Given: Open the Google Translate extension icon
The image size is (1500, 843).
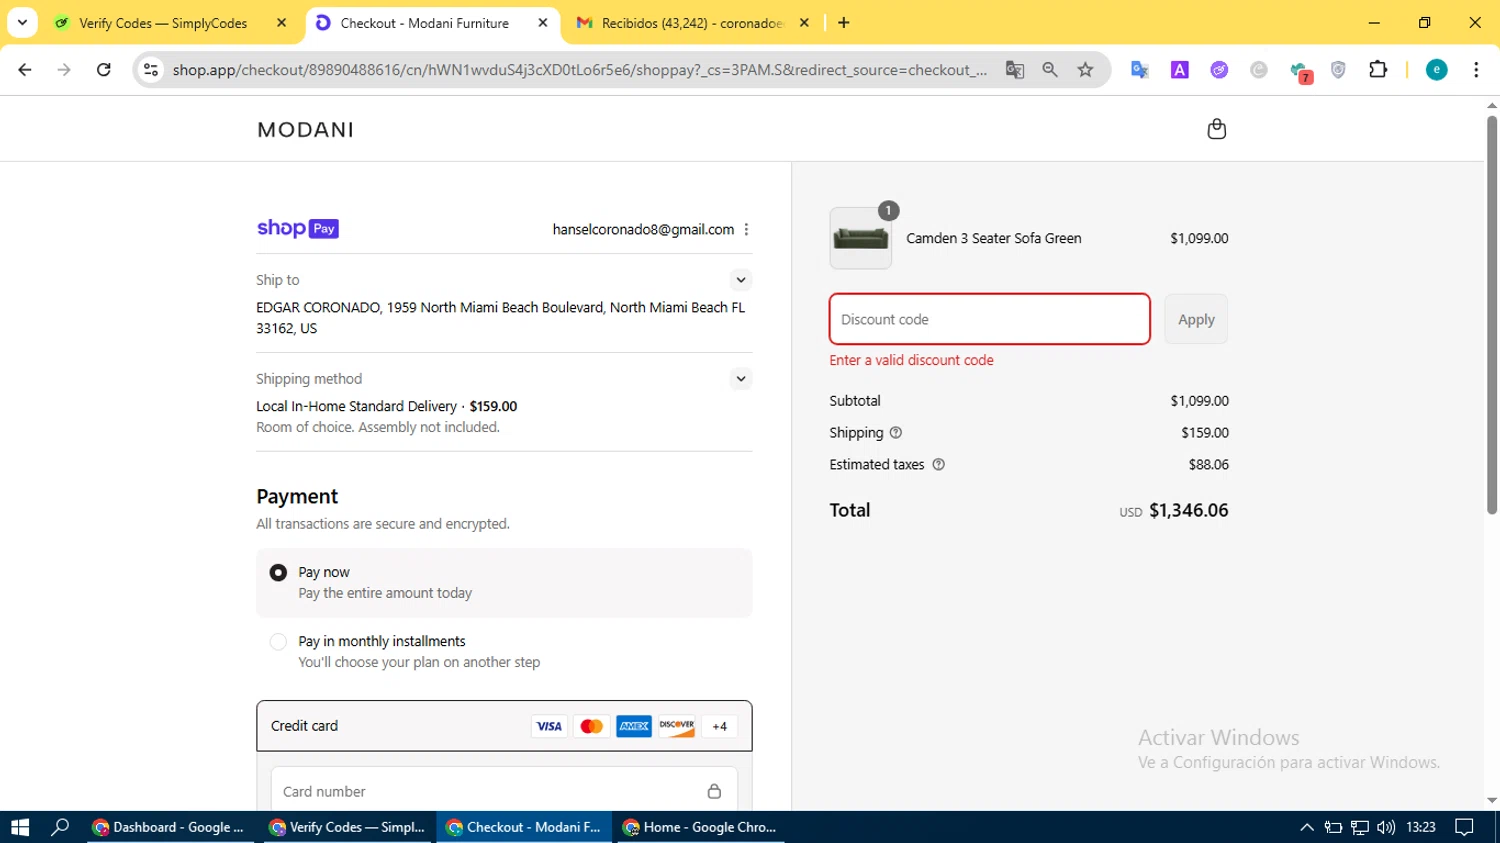Looking at the screenshot, I should coord(1140,70).
